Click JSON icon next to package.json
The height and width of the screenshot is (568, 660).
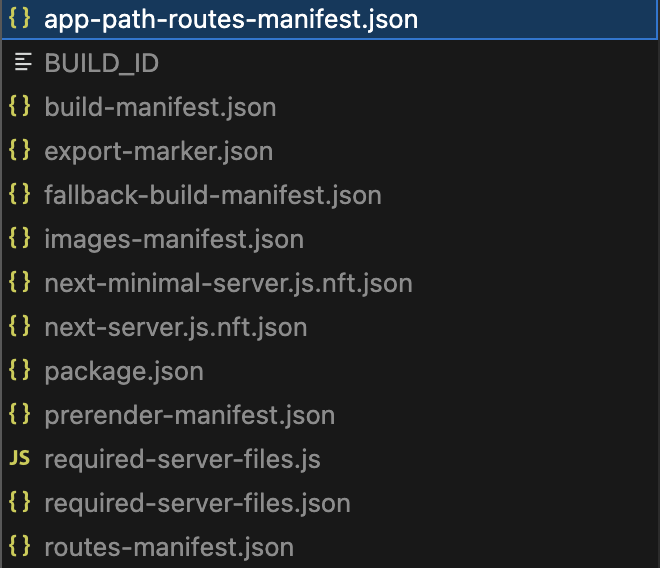[x=19, y=371]
